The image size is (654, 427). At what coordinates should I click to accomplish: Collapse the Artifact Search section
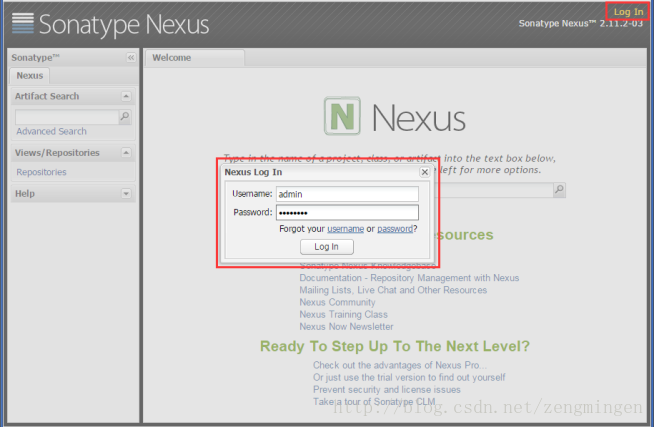click(x=126, y=96)
